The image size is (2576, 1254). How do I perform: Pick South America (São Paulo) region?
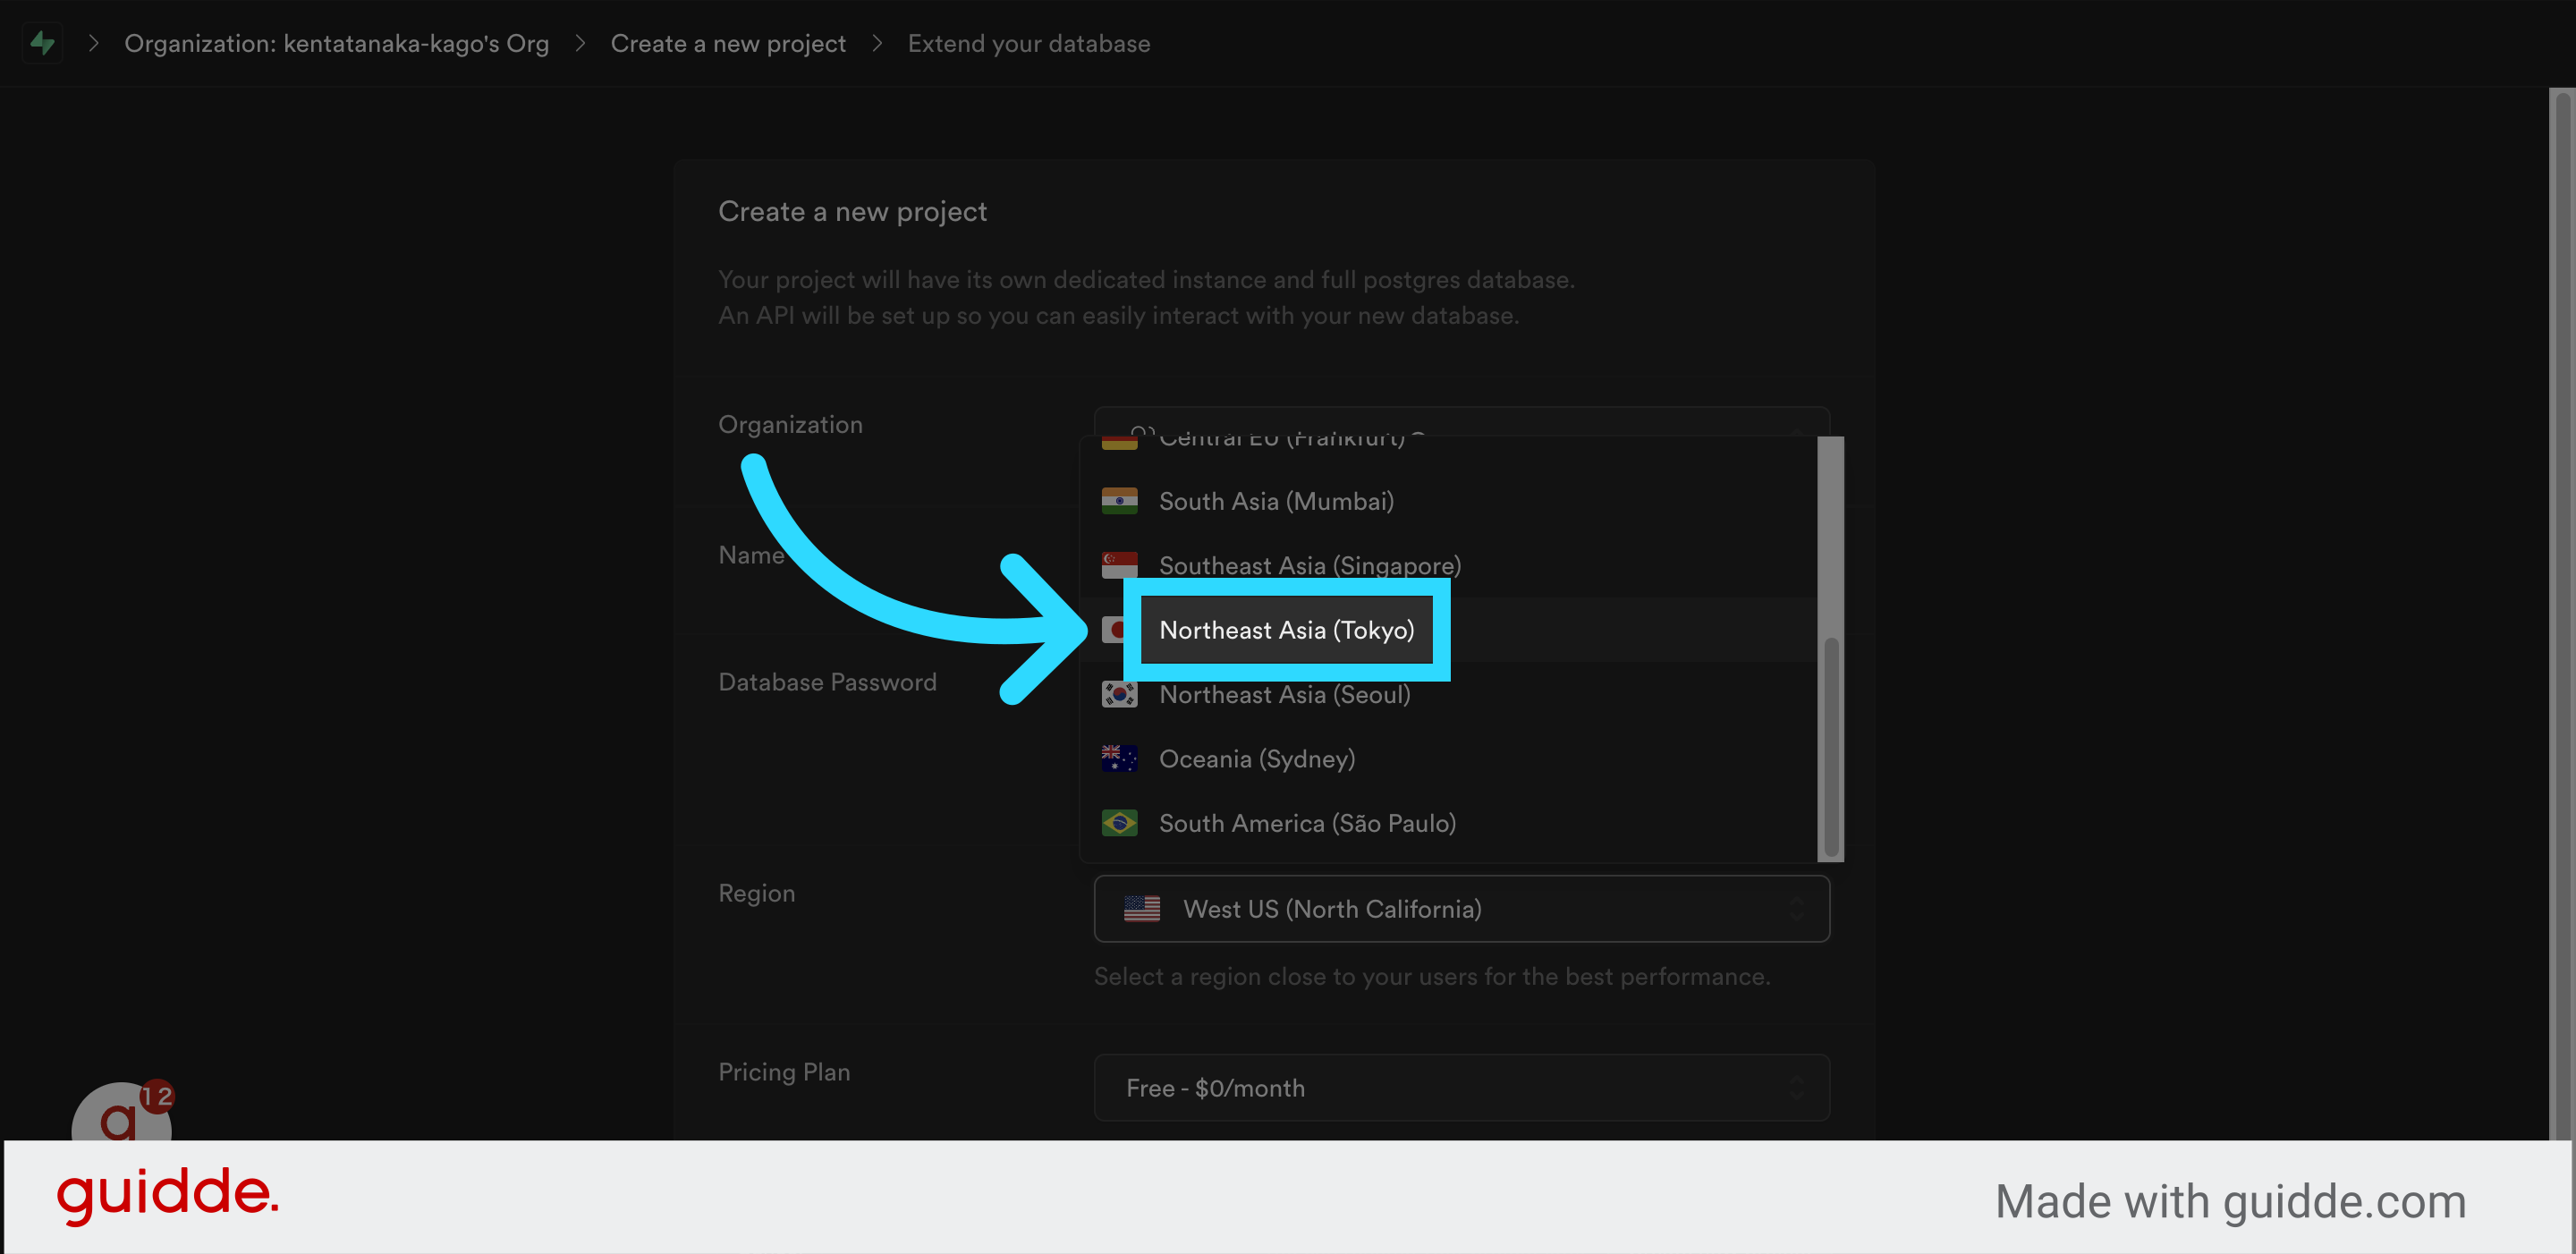click(x=1449, y=823)
